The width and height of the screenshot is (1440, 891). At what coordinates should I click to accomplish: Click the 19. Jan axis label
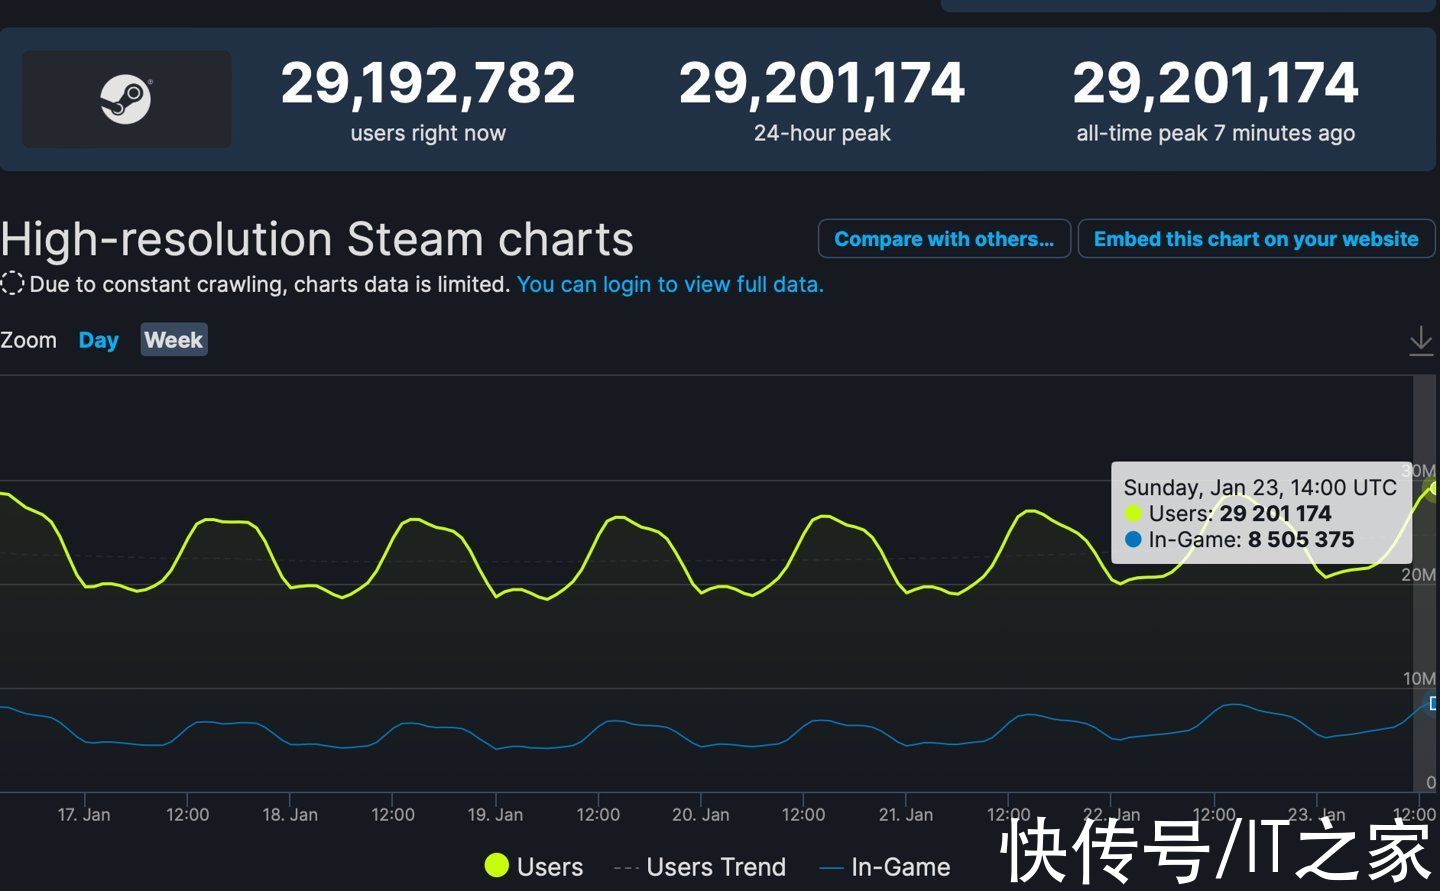[495, 815]
